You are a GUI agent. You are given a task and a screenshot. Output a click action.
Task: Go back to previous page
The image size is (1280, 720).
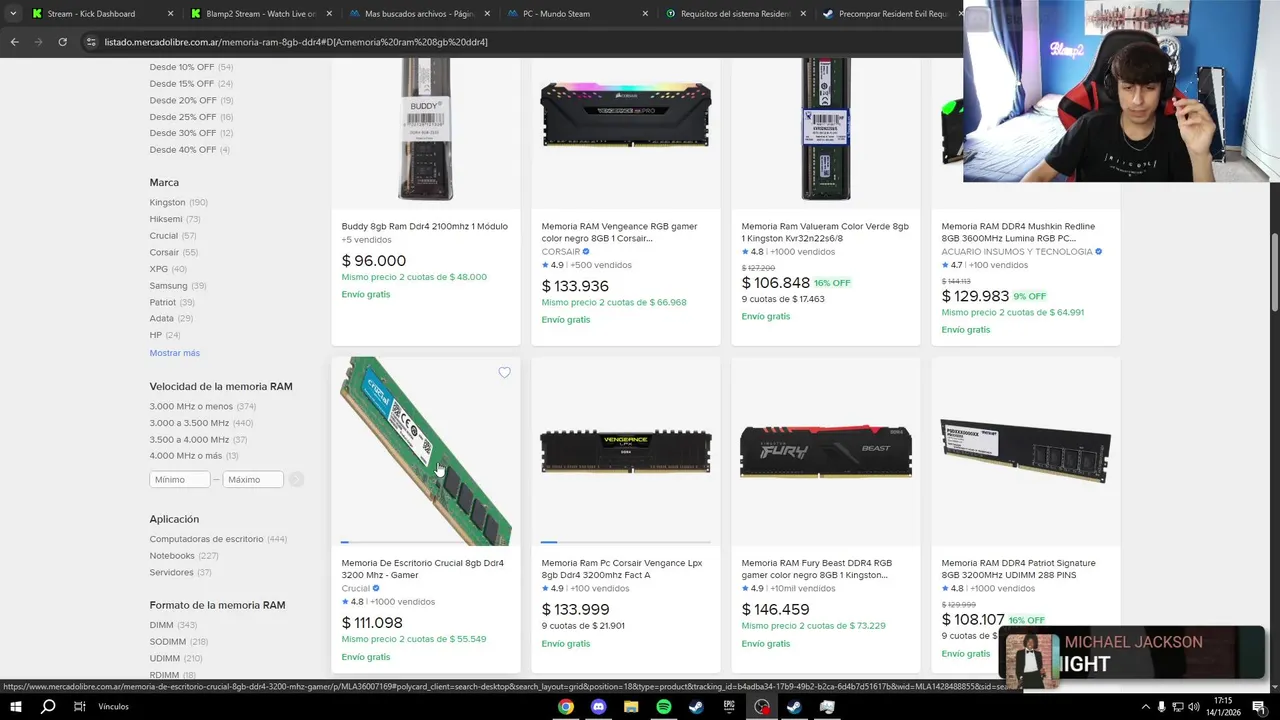click(14, 42)
